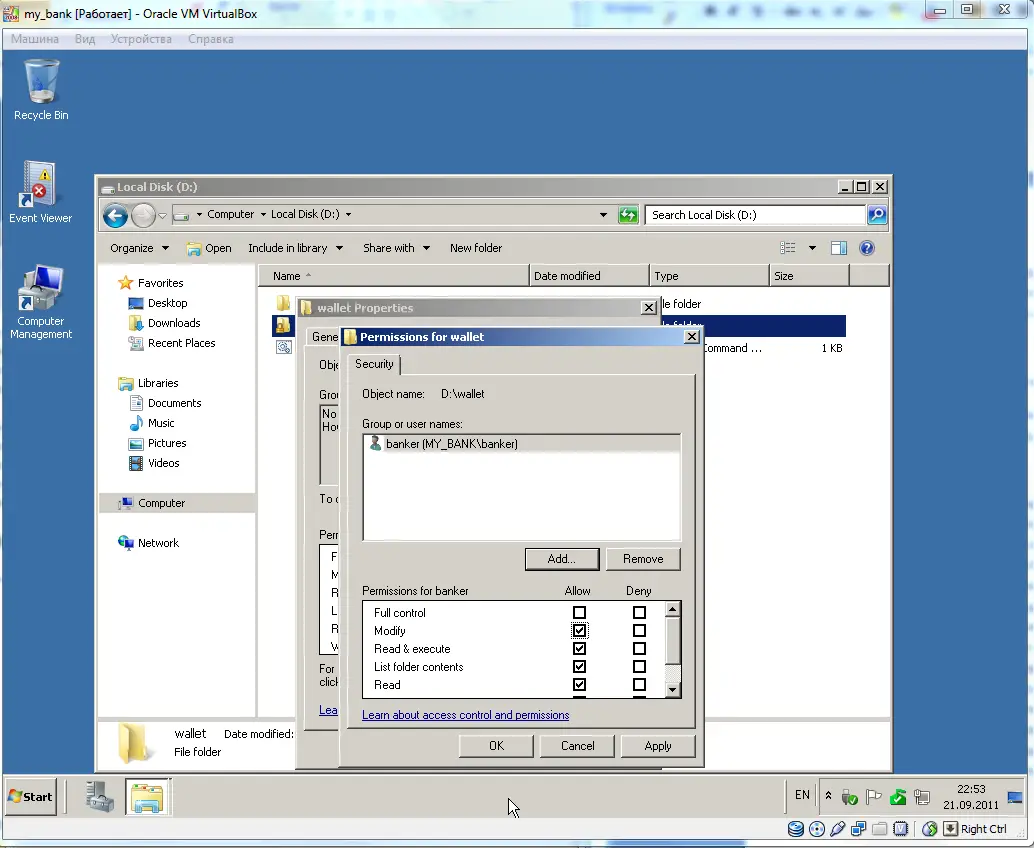The width and height of the screenshot is (1034, 848).
Task: Click the Windows Explorer taskbar icon
Action: 148,797
